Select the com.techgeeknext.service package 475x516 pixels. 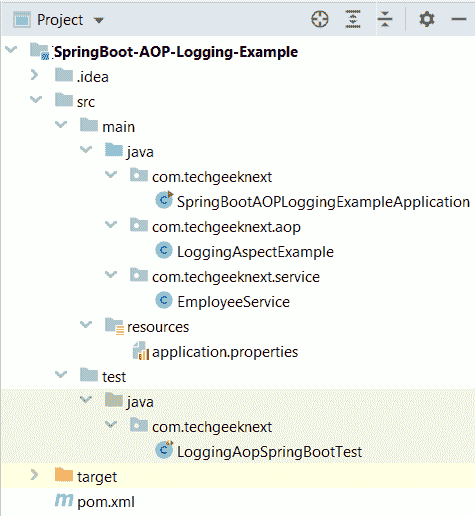tap(236, 277)
